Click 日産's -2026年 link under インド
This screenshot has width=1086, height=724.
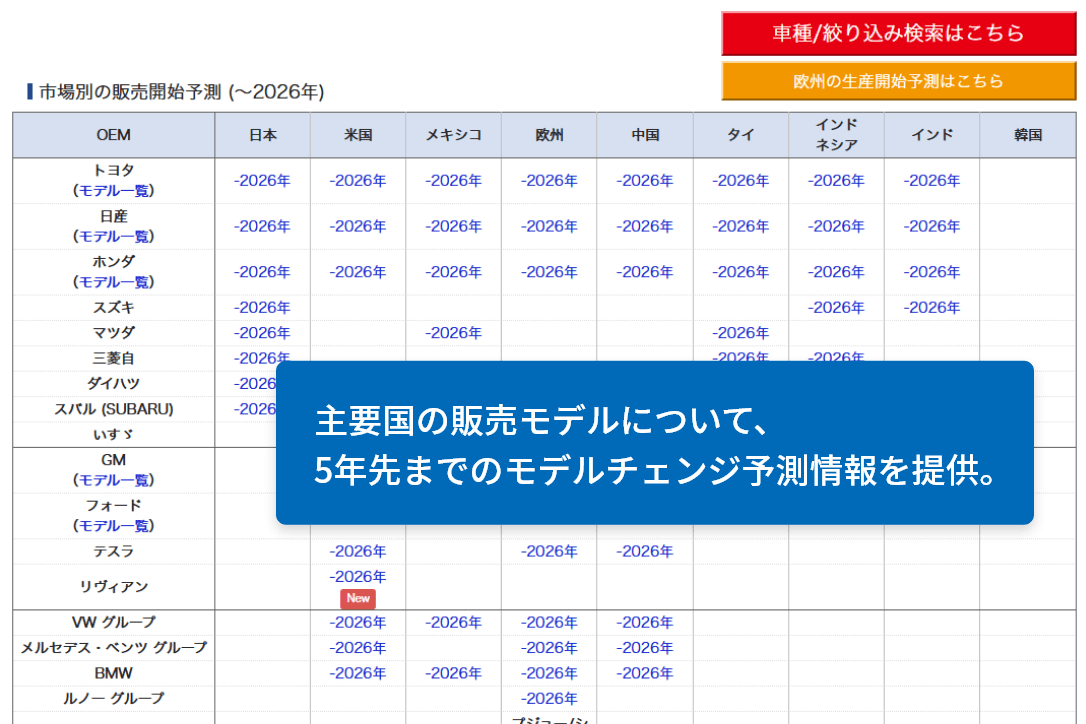click(932, 227)
